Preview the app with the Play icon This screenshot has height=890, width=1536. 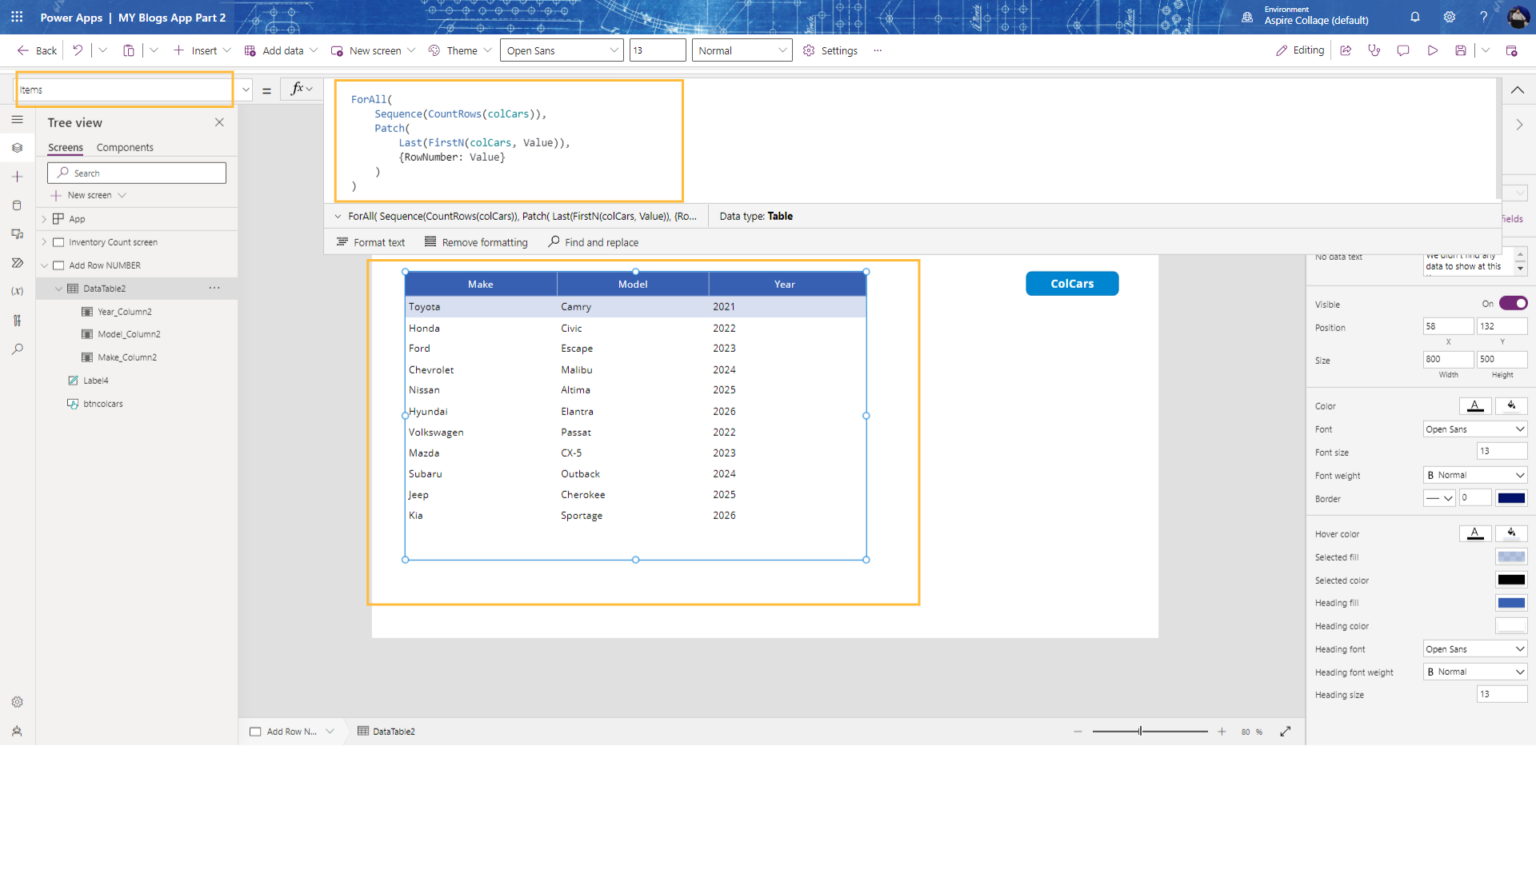tap(1432, 50)
